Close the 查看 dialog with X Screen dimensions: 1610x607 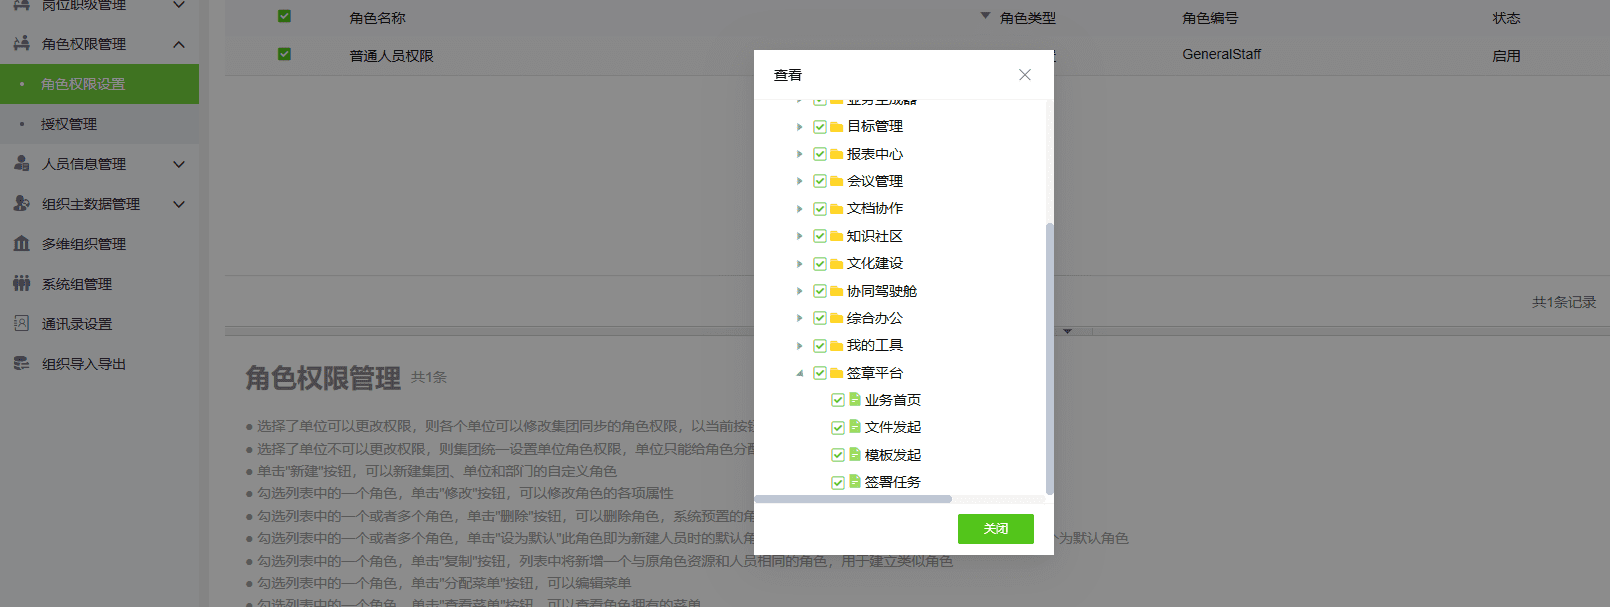(1025, 75)
